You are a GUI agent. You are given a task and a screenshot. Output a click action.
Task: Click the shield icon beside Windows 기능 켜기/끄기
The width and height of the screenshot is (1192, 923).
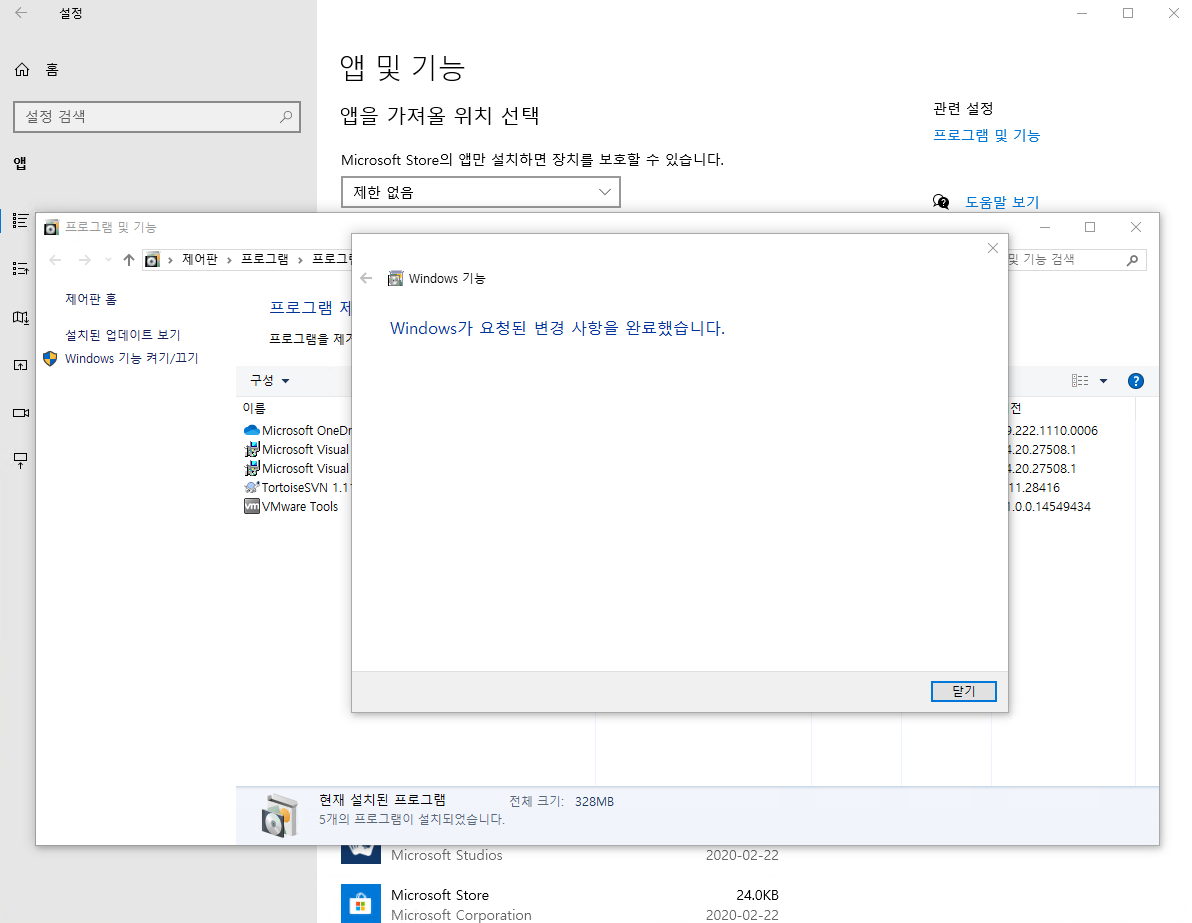[x=50, y=358]
